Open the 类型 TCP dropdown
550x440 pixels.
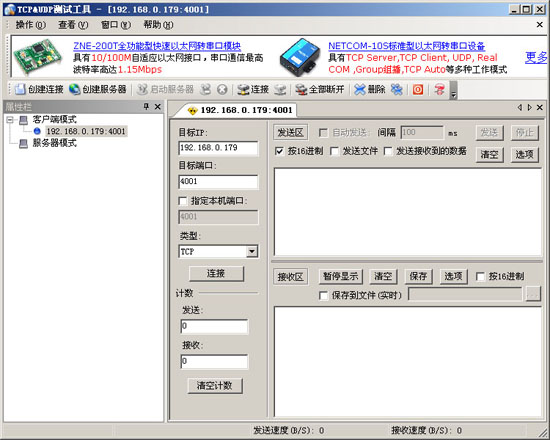252,252
